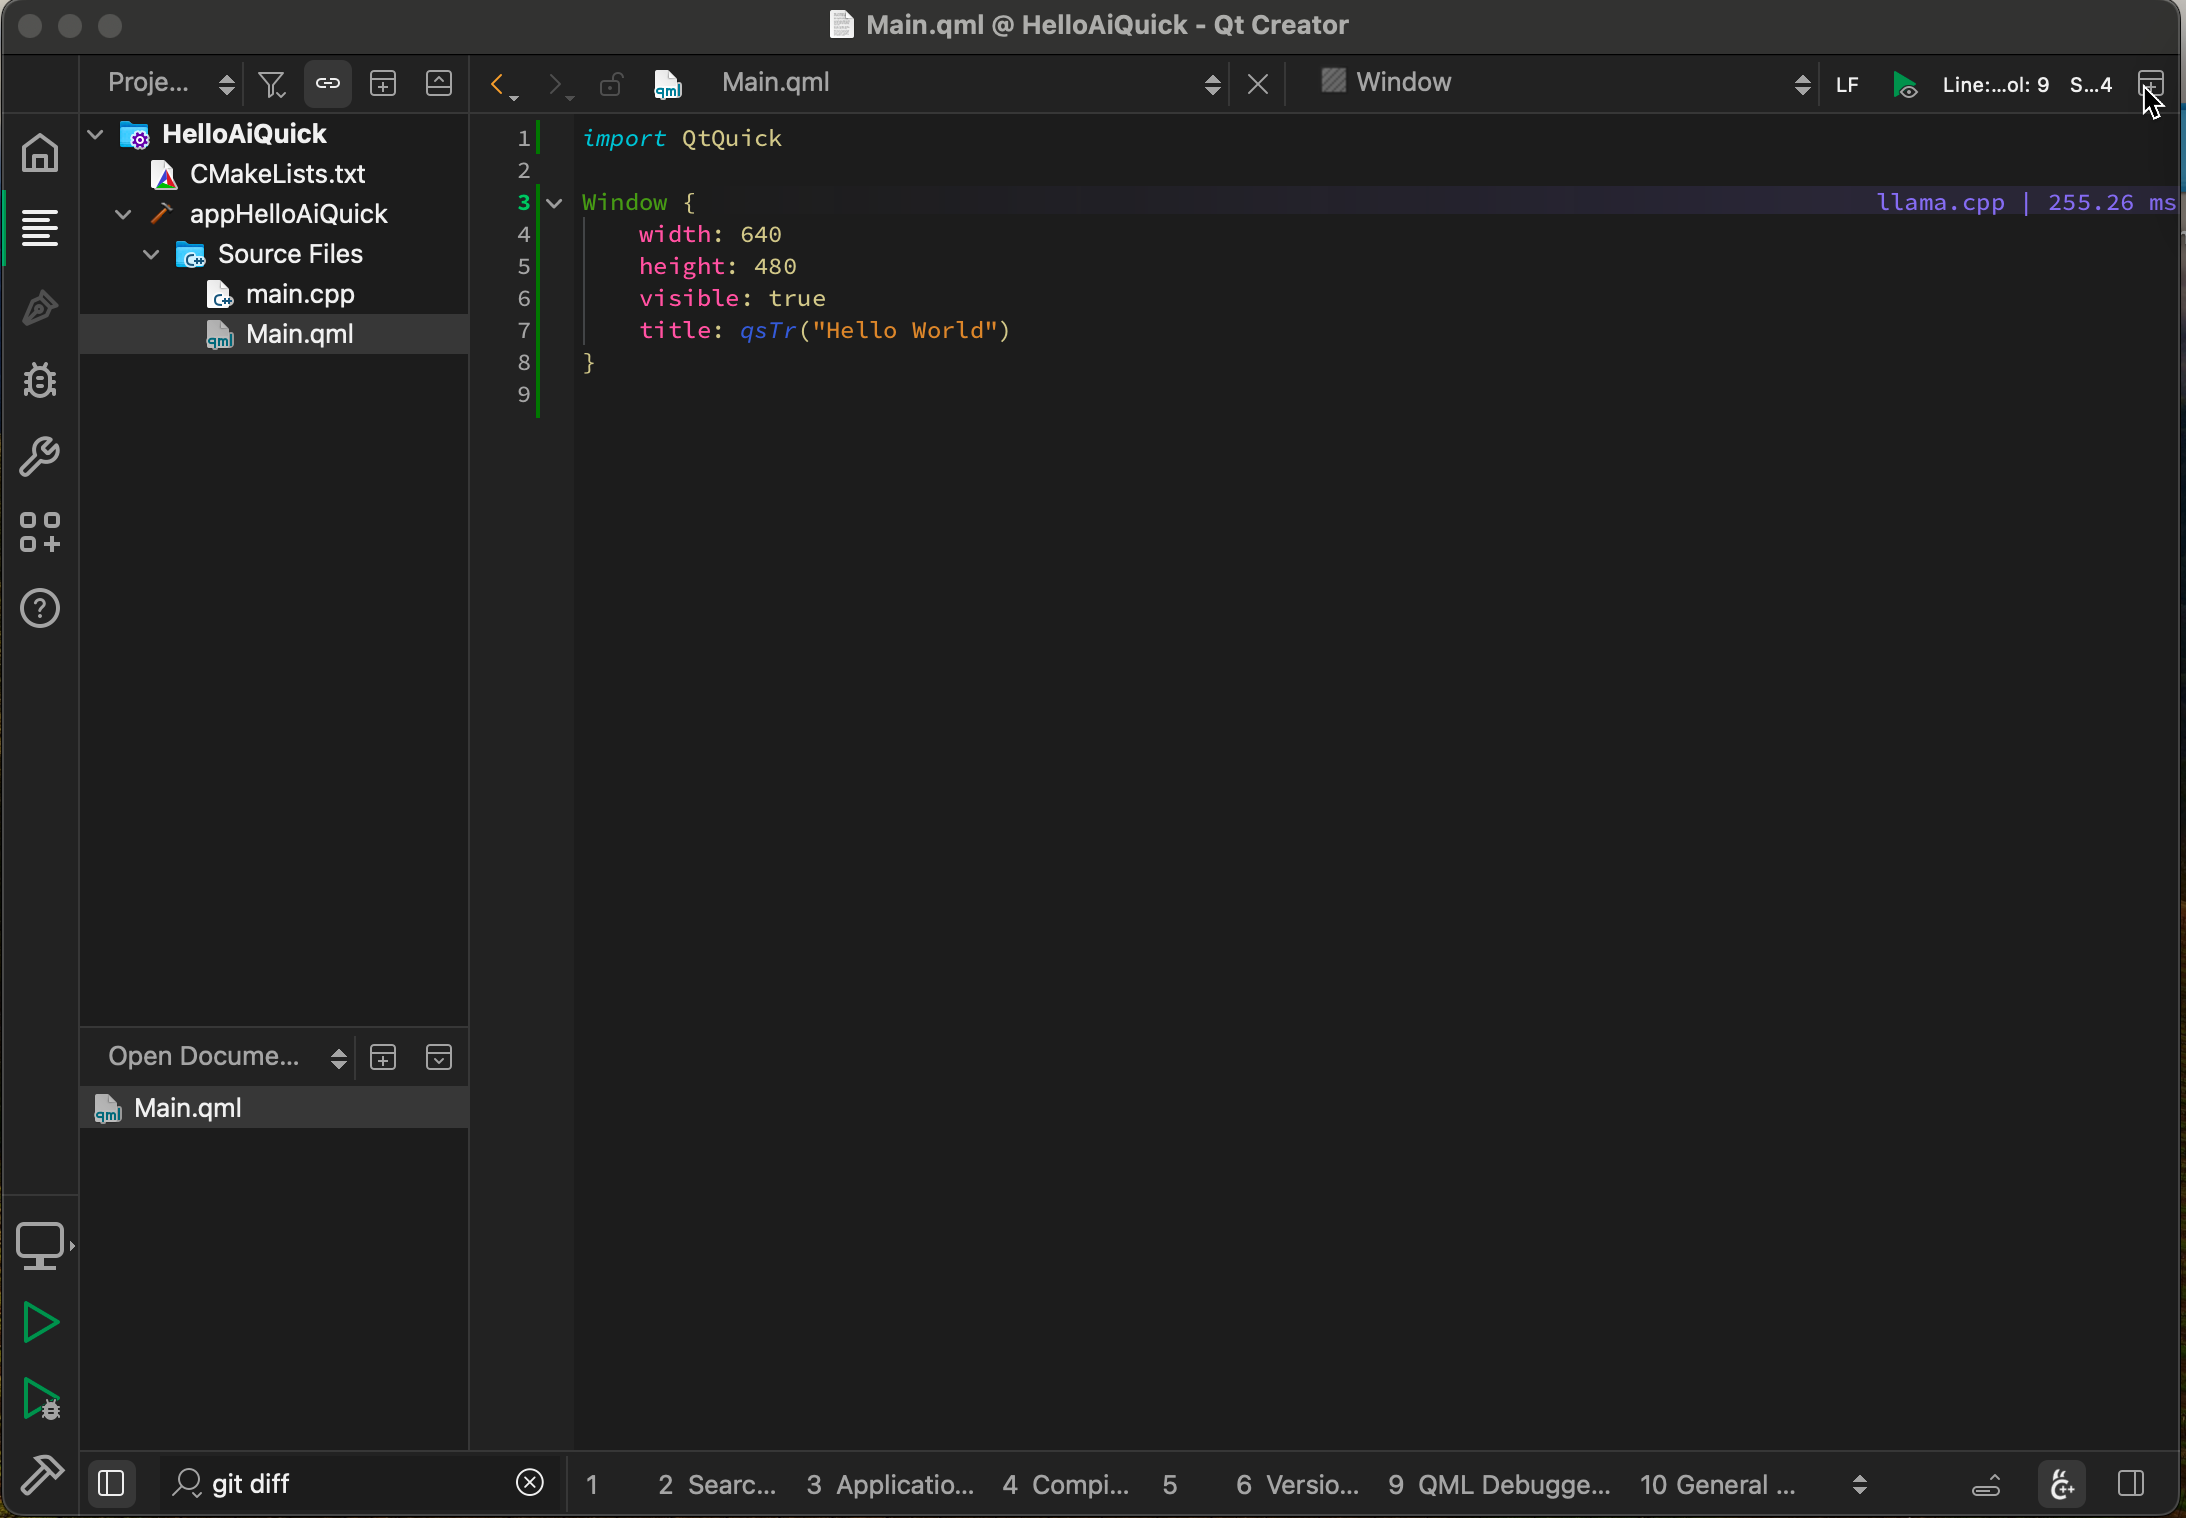Open the 9 QML Debugger pane
The image size is (2186, 1518).
point(1498,1484)
